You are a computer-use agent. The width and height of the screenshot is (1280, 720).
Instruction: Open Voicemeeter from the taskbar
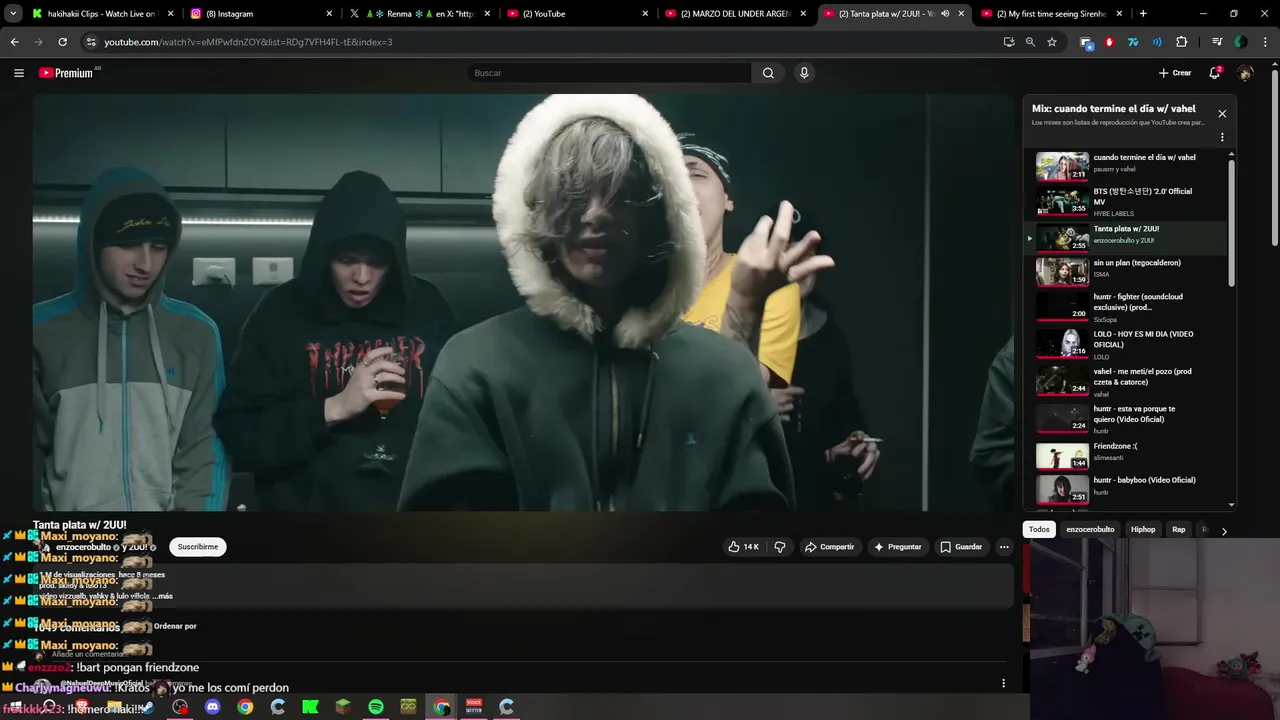[474, 707]
